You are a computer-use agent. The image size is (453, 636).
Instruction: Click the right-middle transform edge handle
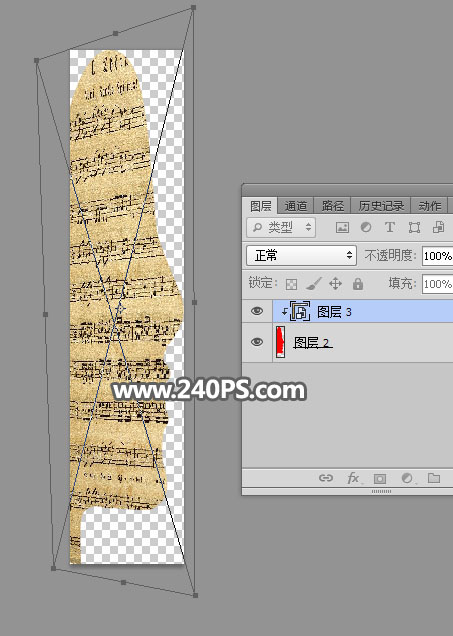click(x=194, y=302)
